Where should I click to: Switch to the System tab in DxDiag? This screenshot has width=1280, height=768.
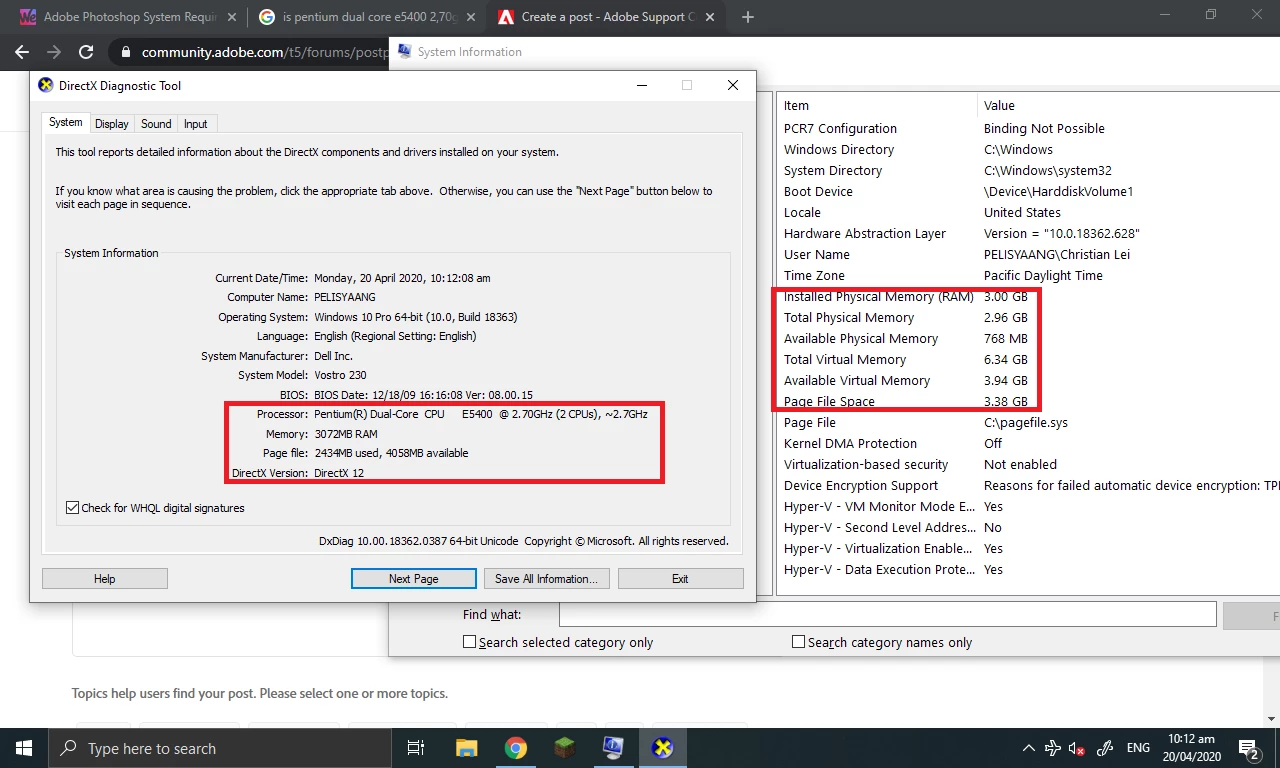(x=66, y=122)
